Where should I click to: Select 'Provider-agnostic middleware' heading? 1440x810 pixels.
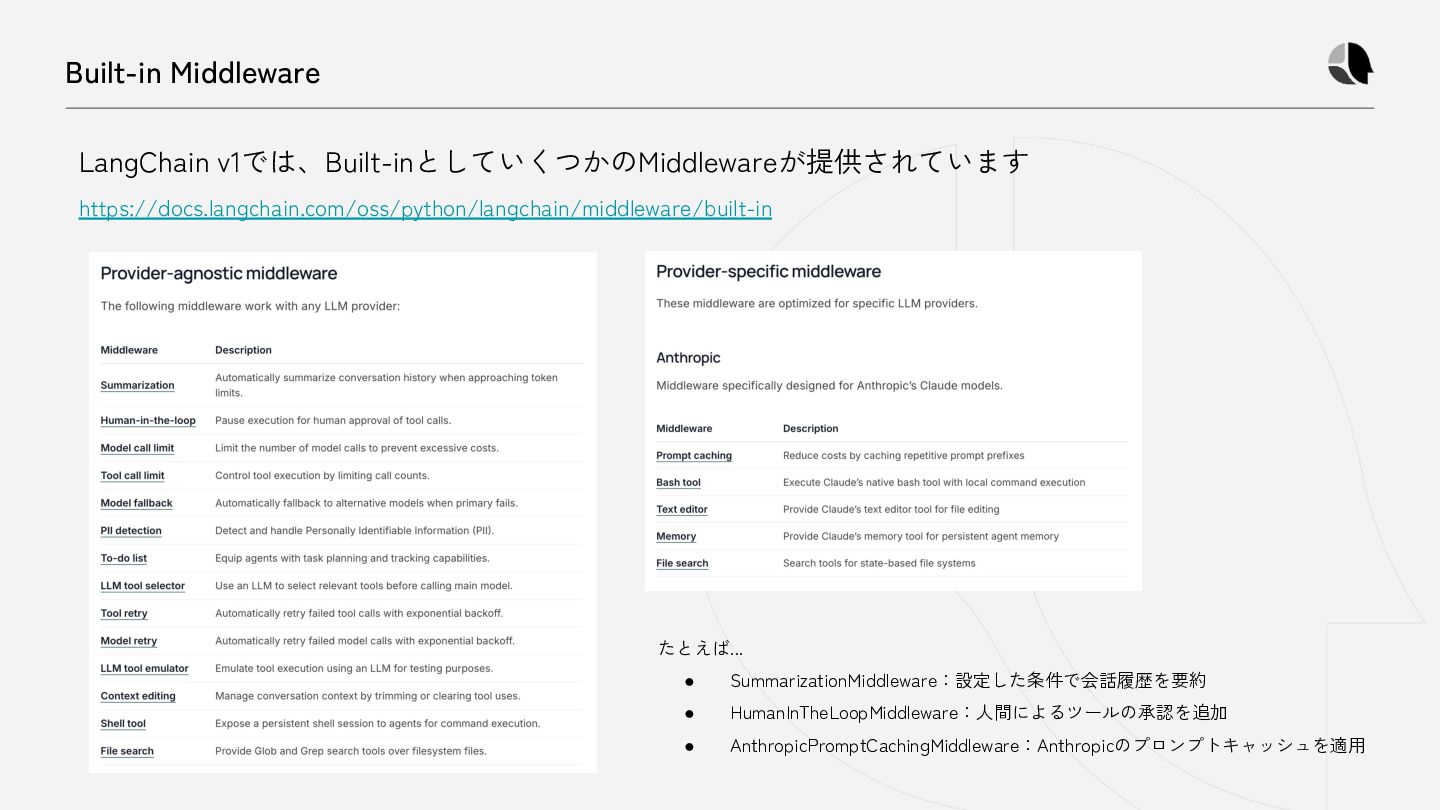point(219,273)
